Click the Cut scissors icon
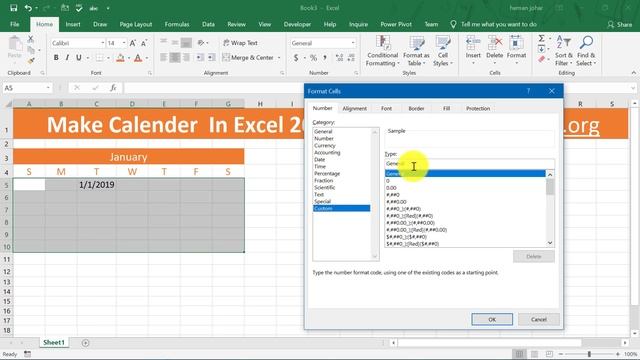 pos(31,39)
